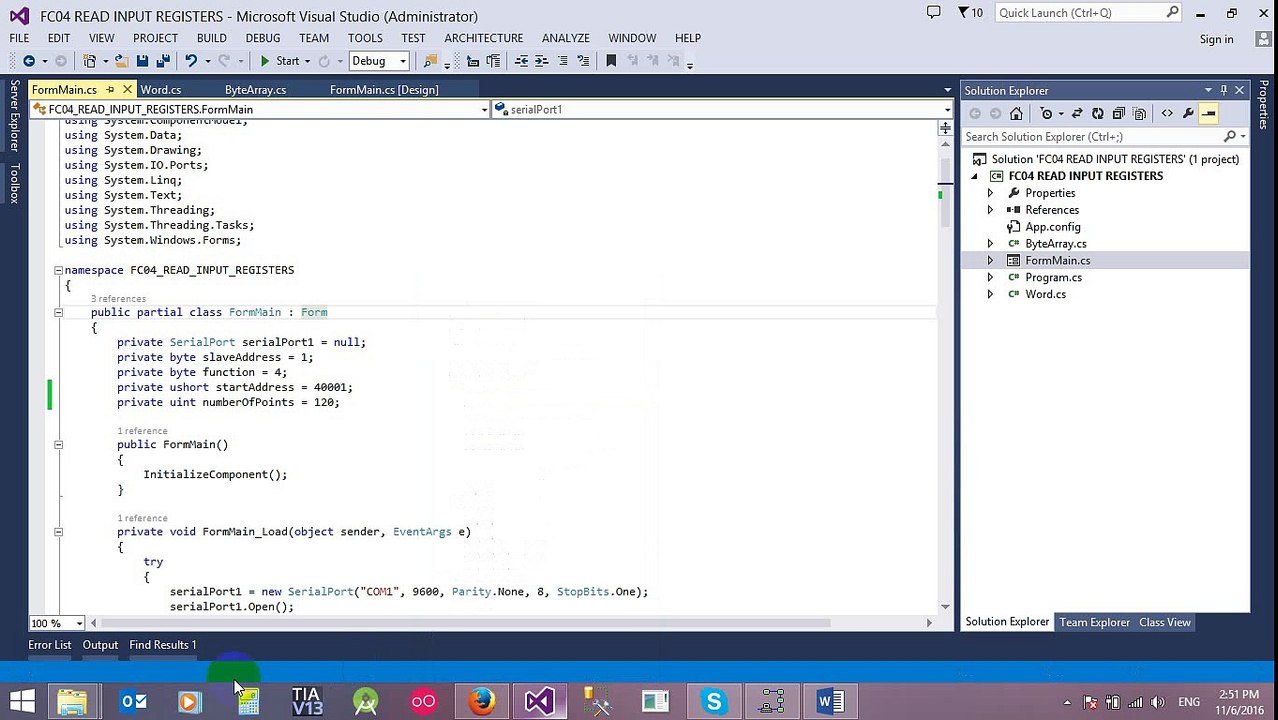Open Firefox from the taskbar
This screenshot has height=720, width=1278.
pos(482,701)
